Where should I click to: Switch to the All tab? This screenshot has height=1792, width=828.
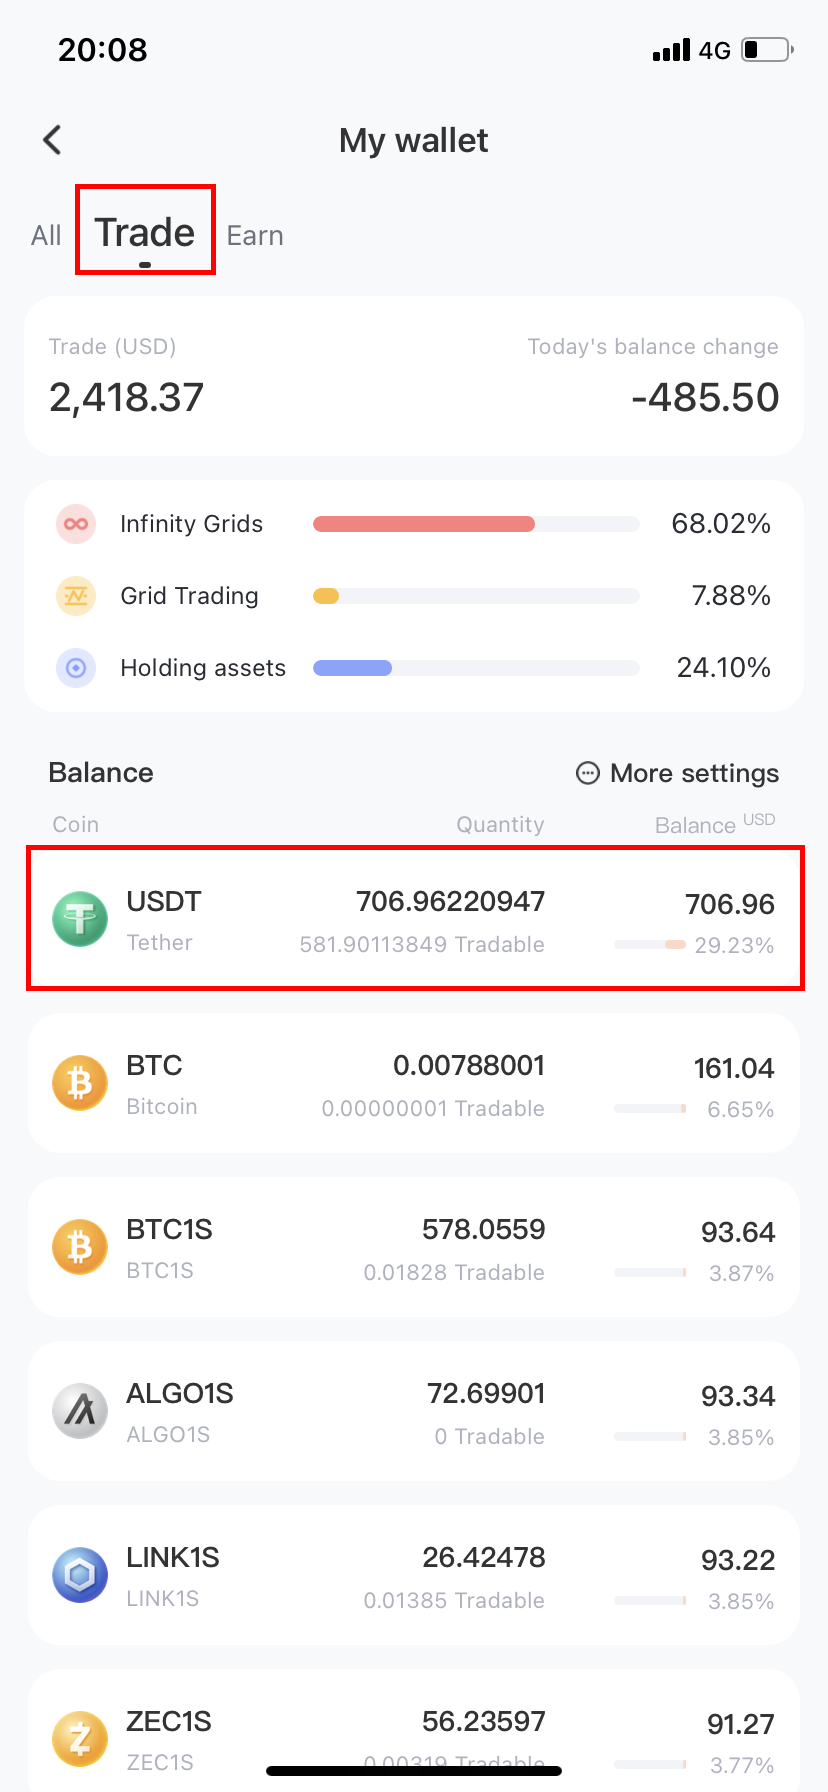[x=46, y=236]
